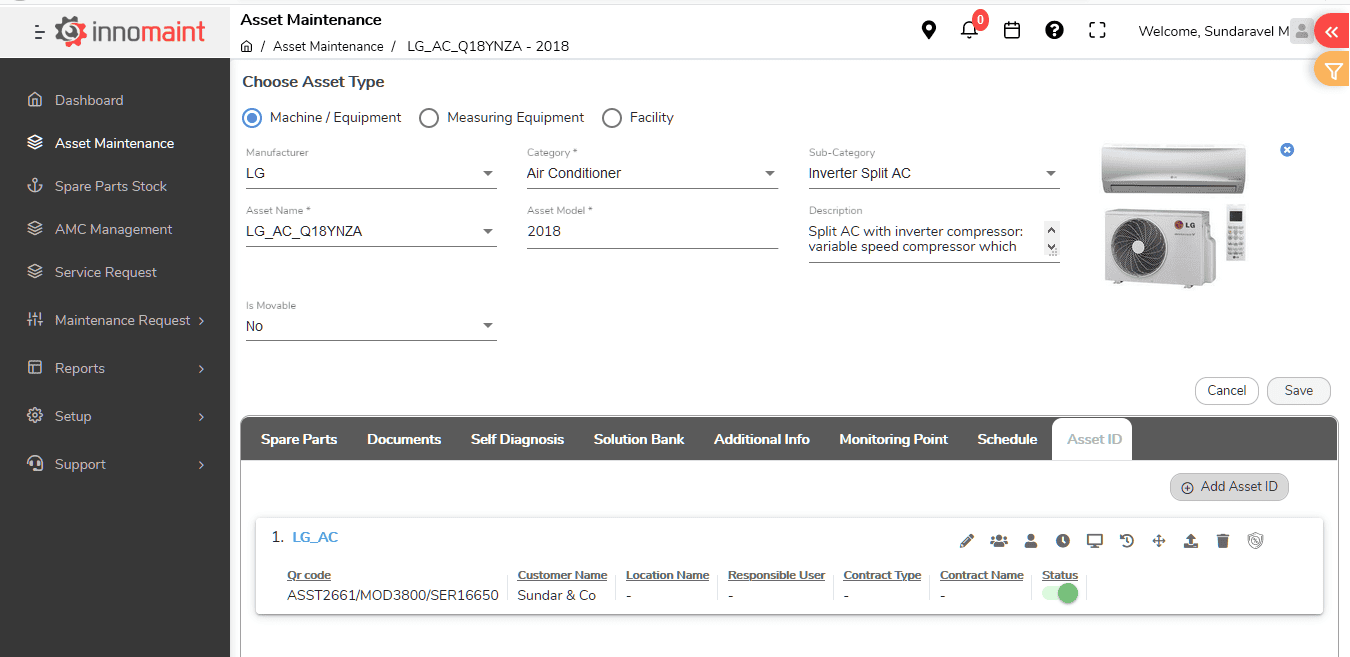
Task: Select the Measuring Equipment radio button
Action: [429, 117]
